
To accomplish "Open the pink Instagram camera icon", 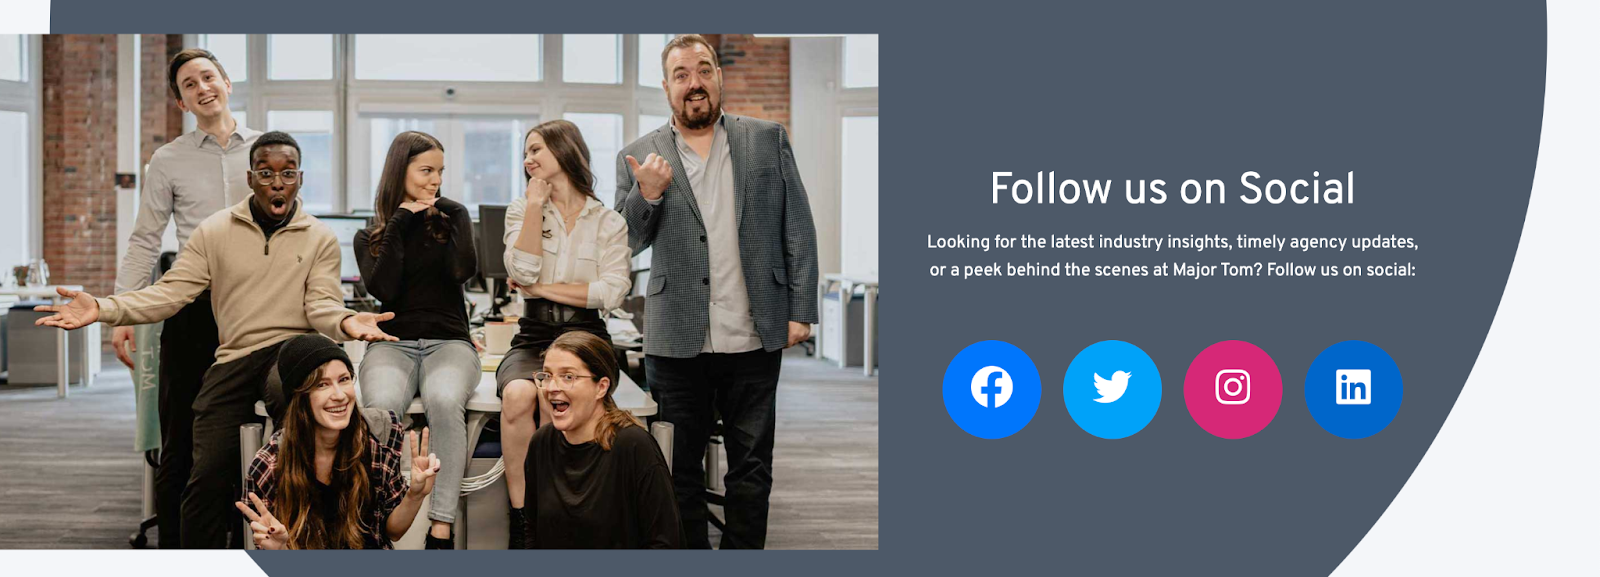I will [1233, 389].
